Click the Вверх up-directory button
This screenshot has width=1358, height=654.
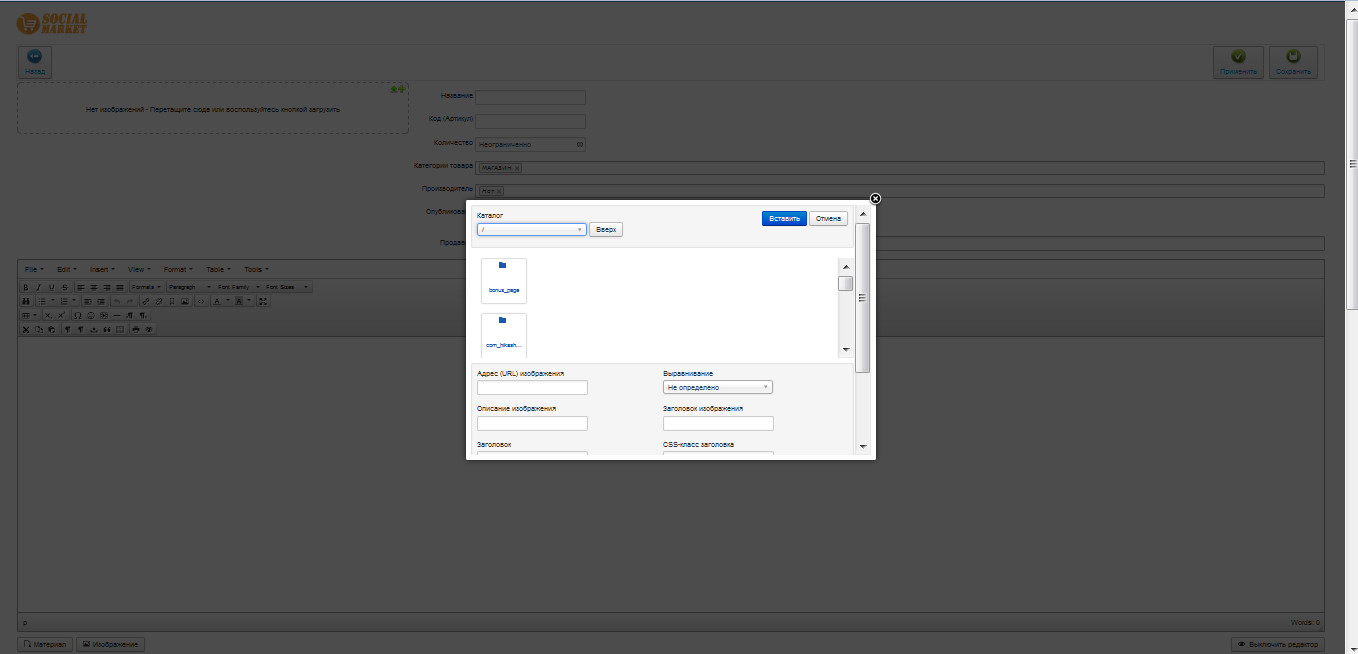click(x=606, y=229)
